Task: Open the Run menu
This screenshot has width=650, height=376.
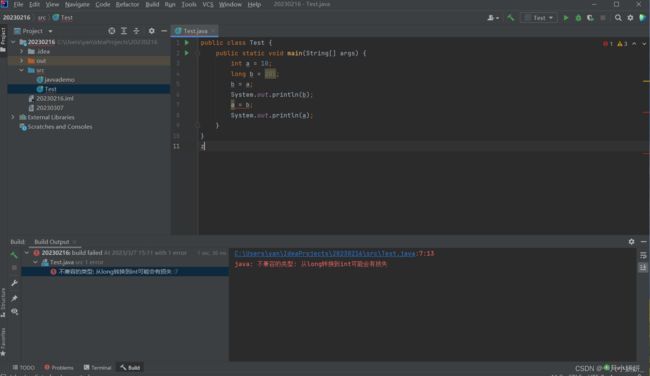Action: 170,4
